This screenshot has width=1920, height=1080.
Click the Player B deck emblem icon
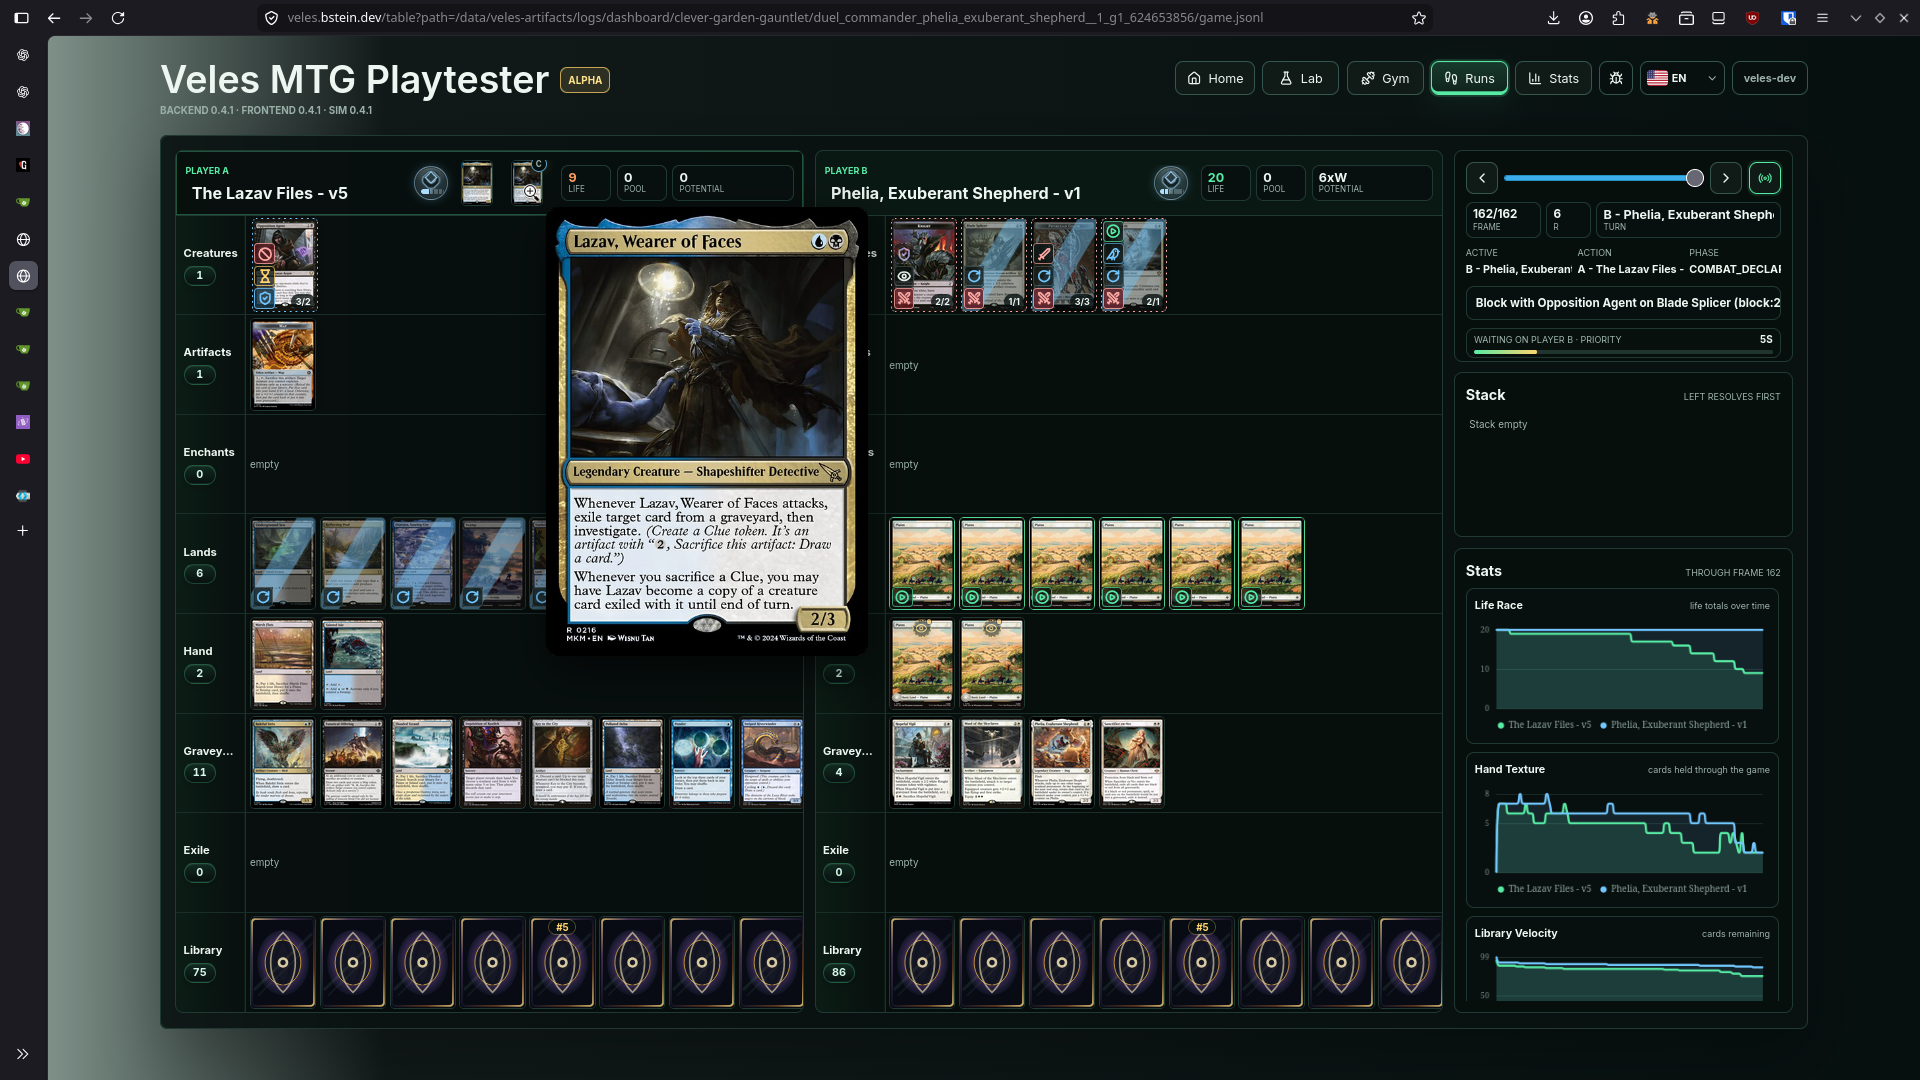point(1171,183)
